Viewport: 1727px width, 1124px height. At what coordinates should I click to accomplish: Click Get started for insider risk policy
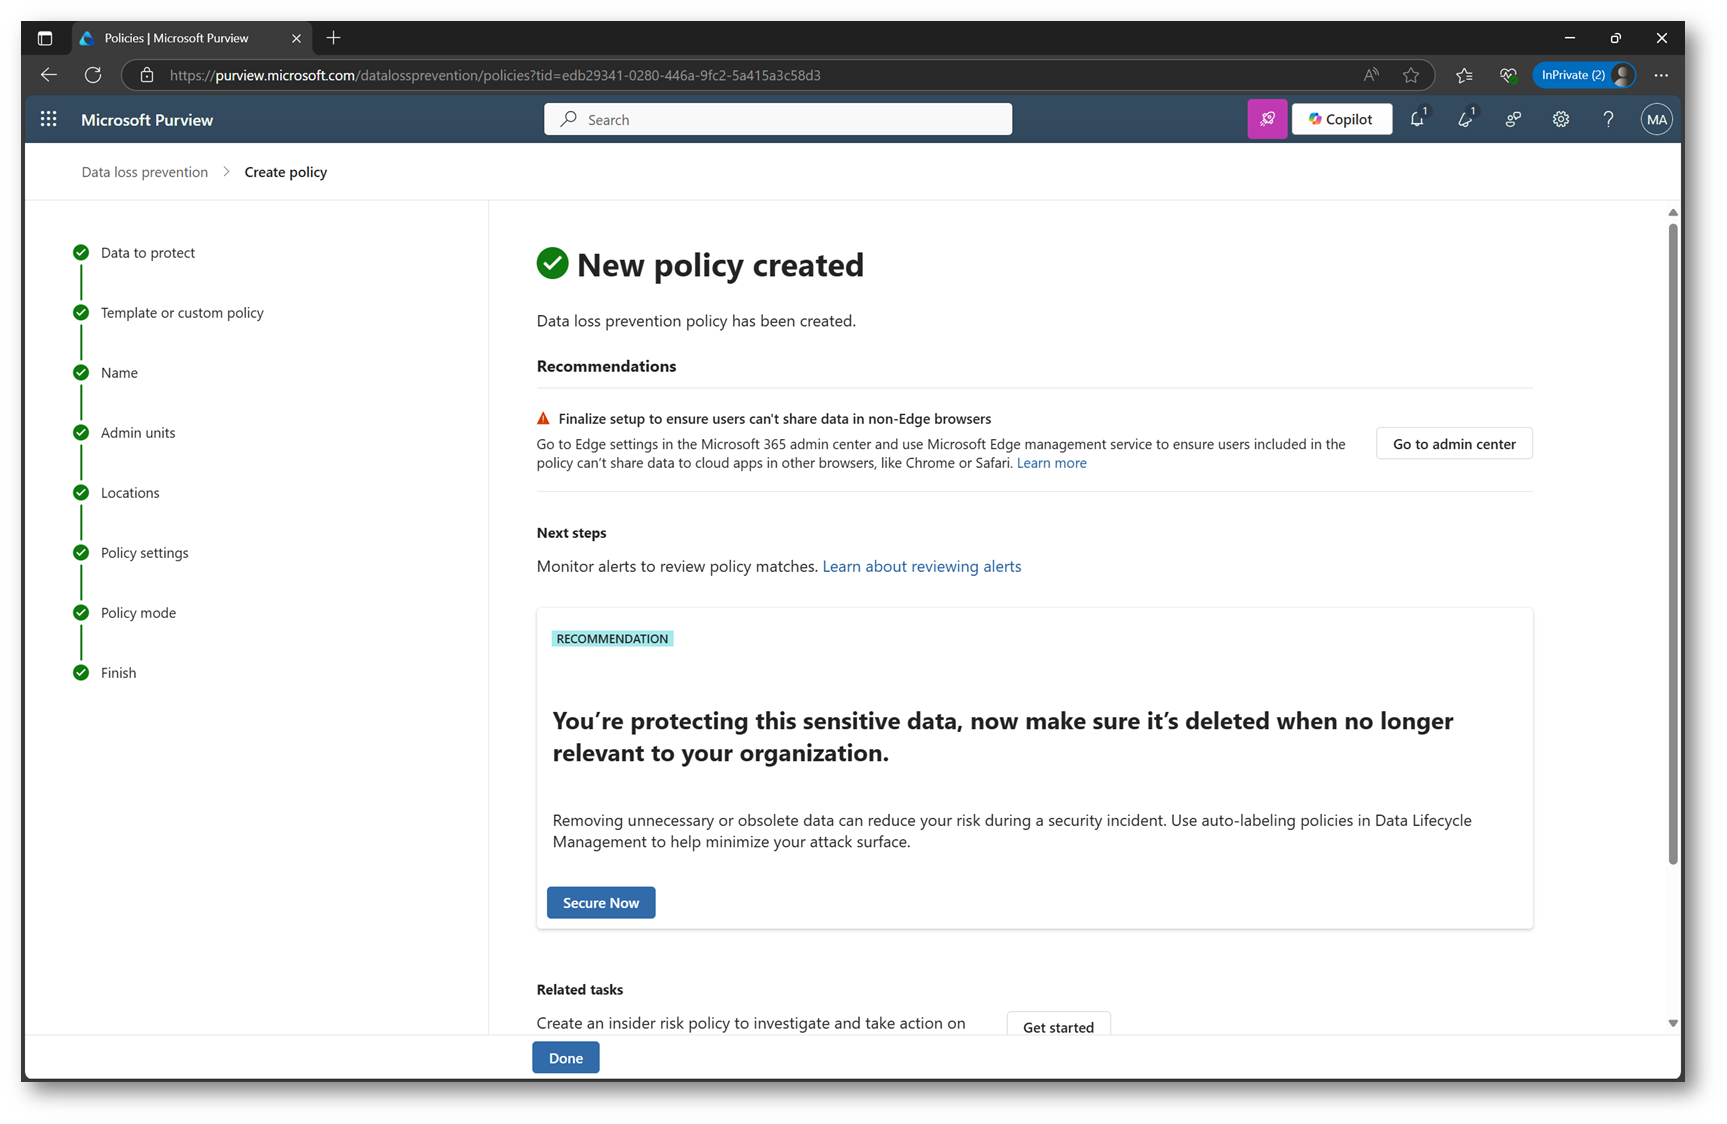(x=1058, y=1026)
